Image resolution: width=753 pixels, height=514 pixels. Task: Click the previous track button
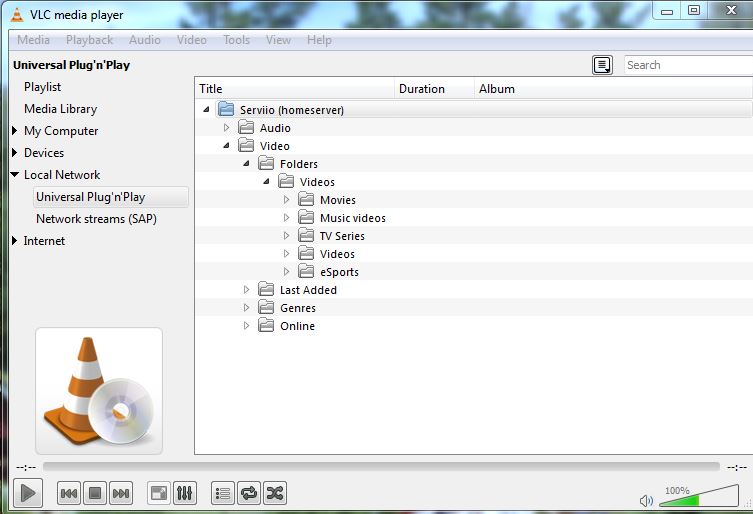point(69,493)
